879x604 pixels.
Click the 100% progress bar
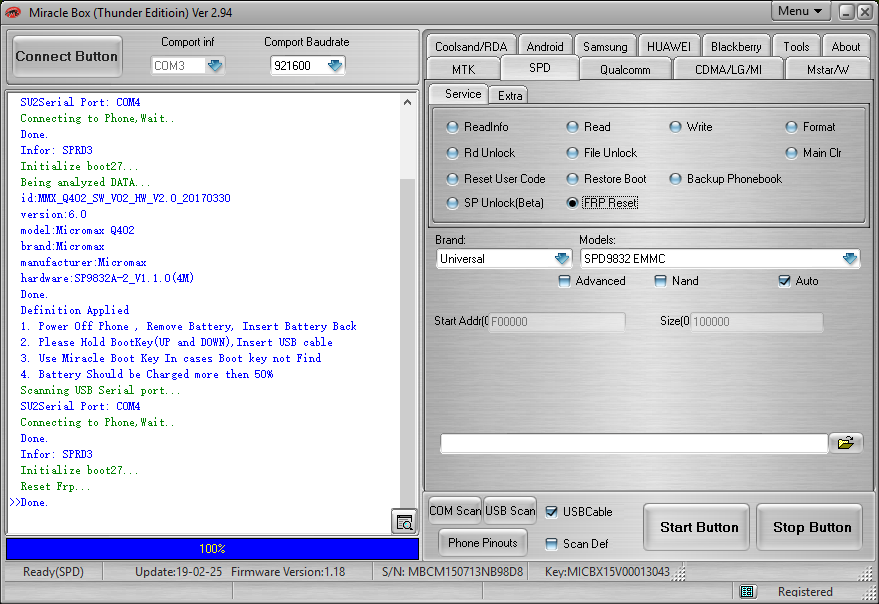pyautogui.click(x=212, y=548)
